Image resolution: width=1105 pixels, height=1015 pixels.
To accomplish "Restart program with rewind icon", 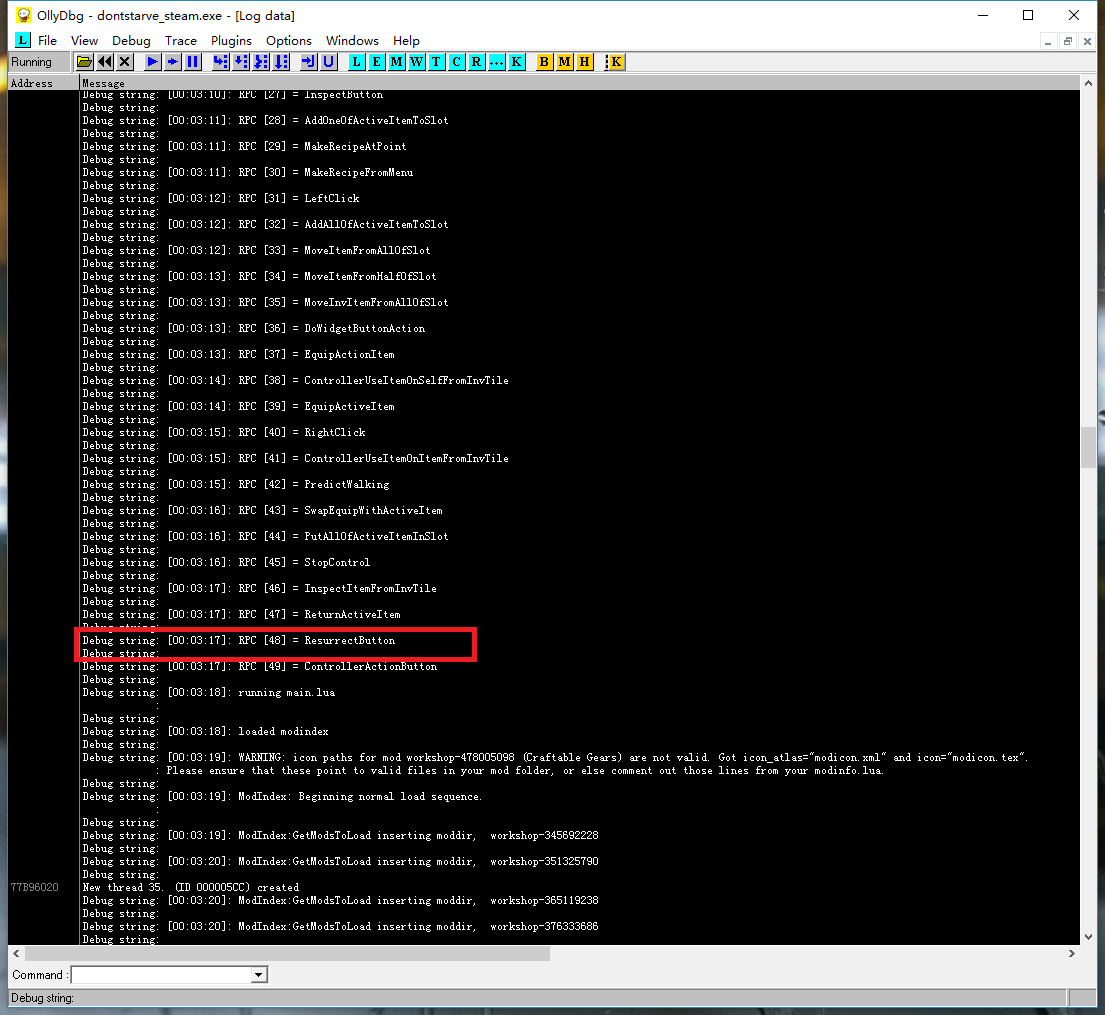I will pos(105,62).
